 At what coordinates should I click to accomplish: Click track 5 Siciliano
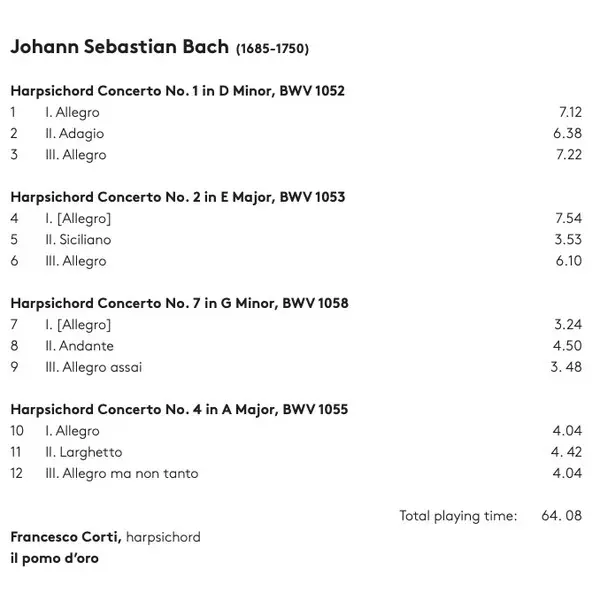click(x=78, y=240)
